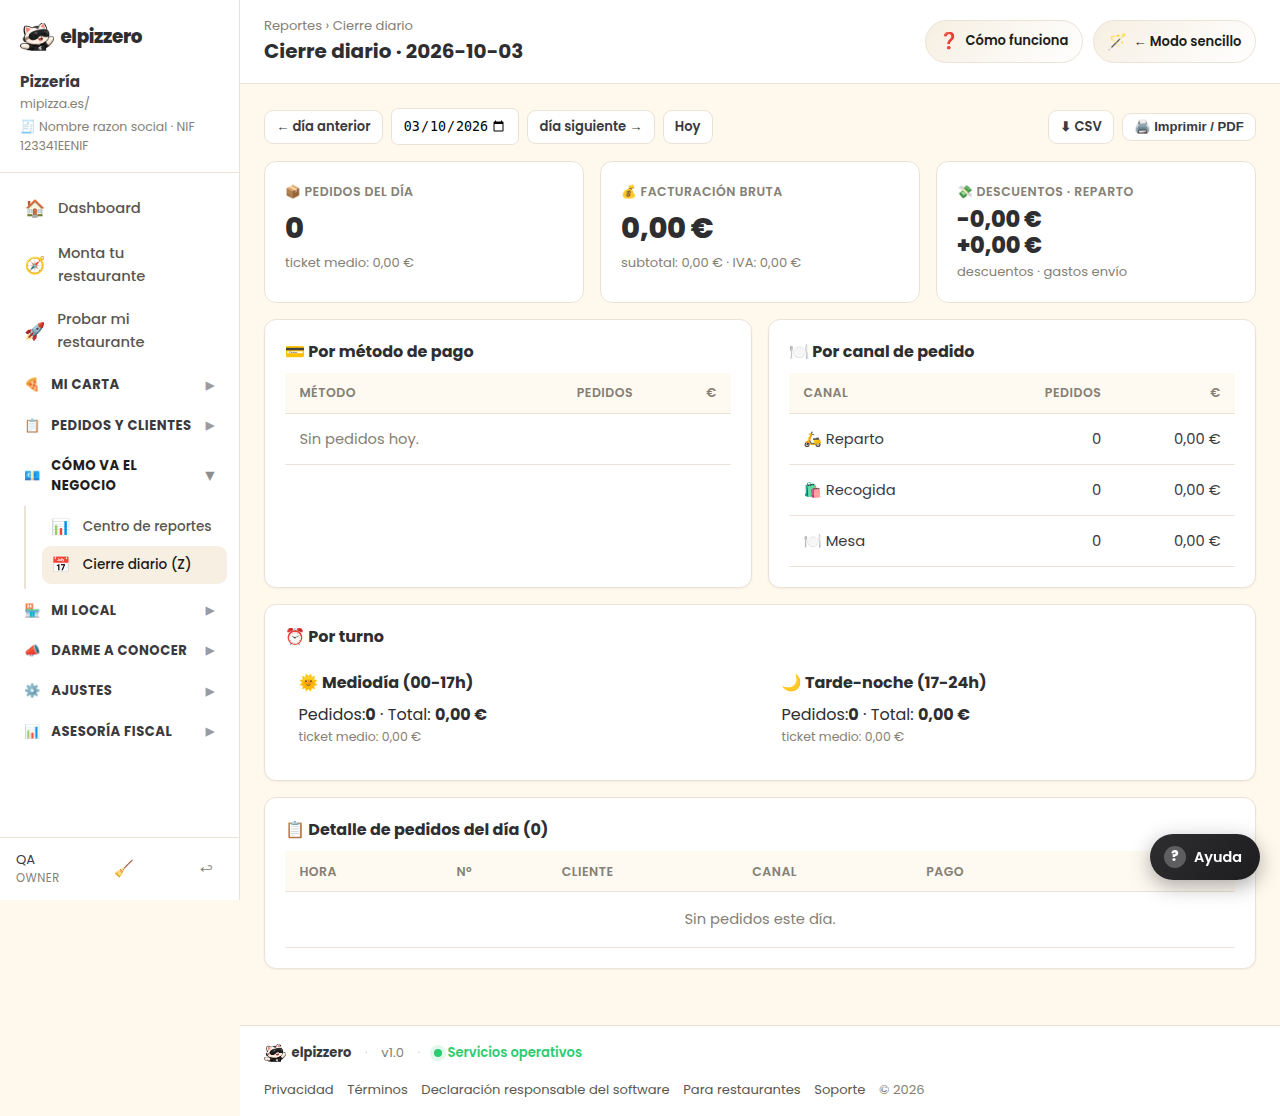
Task: Open Cómo funciona help
Action: 1004,41
